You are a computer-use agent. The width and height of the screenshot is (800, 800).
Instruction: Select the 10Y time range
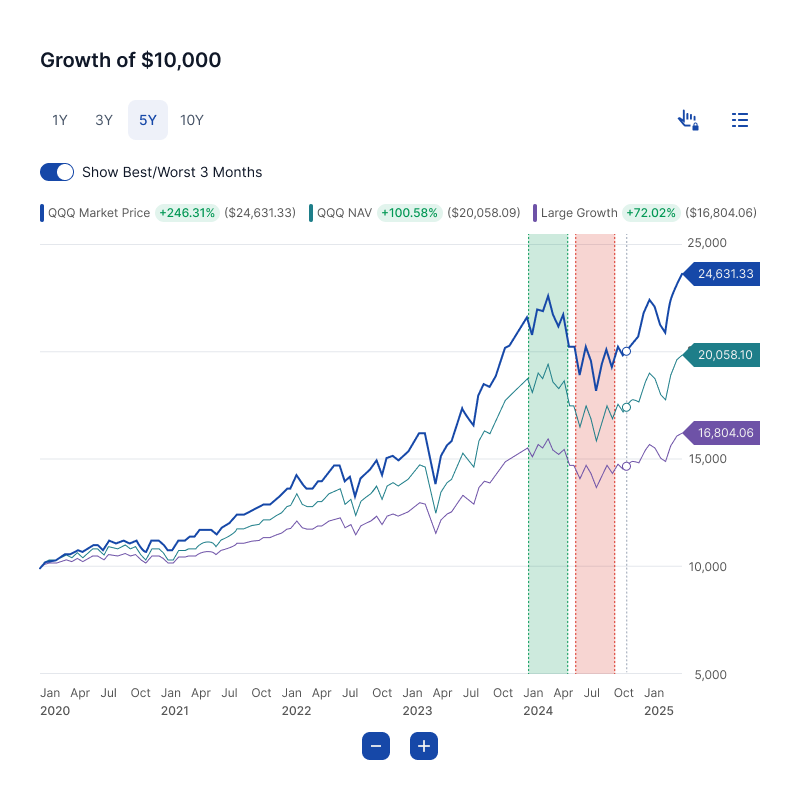click(x=192, y=120)
